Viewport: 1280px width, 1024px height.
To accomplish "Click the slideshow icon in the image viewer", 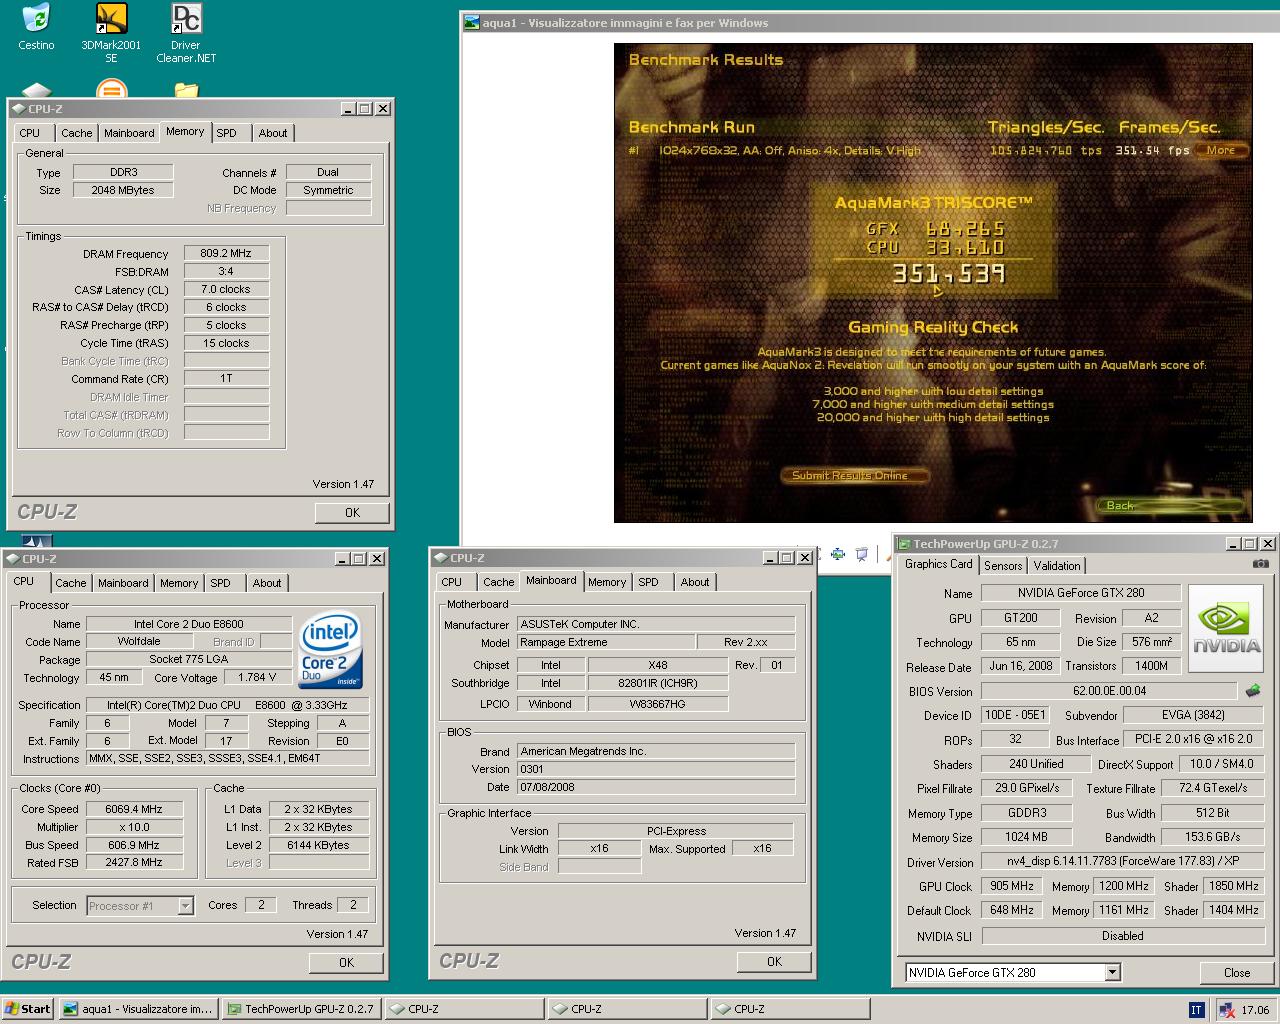I will click(x=864, y=554).
